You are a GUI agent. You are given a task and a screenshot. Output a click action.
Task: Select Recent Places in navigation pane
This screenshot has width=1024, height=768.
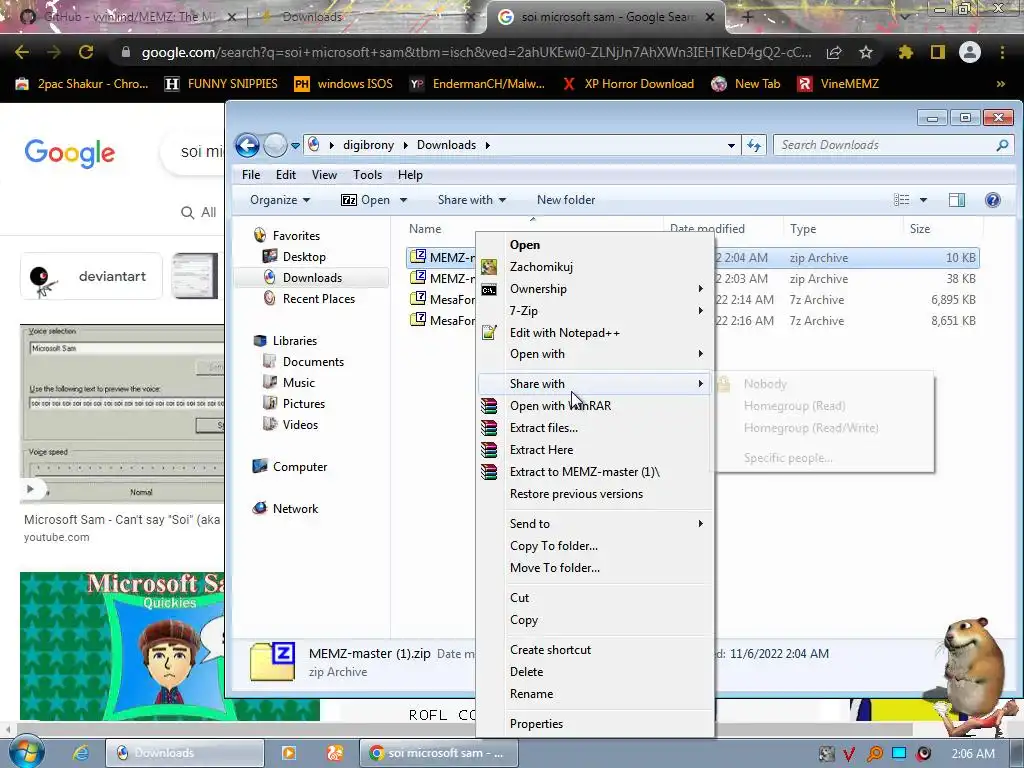(319, 298)
